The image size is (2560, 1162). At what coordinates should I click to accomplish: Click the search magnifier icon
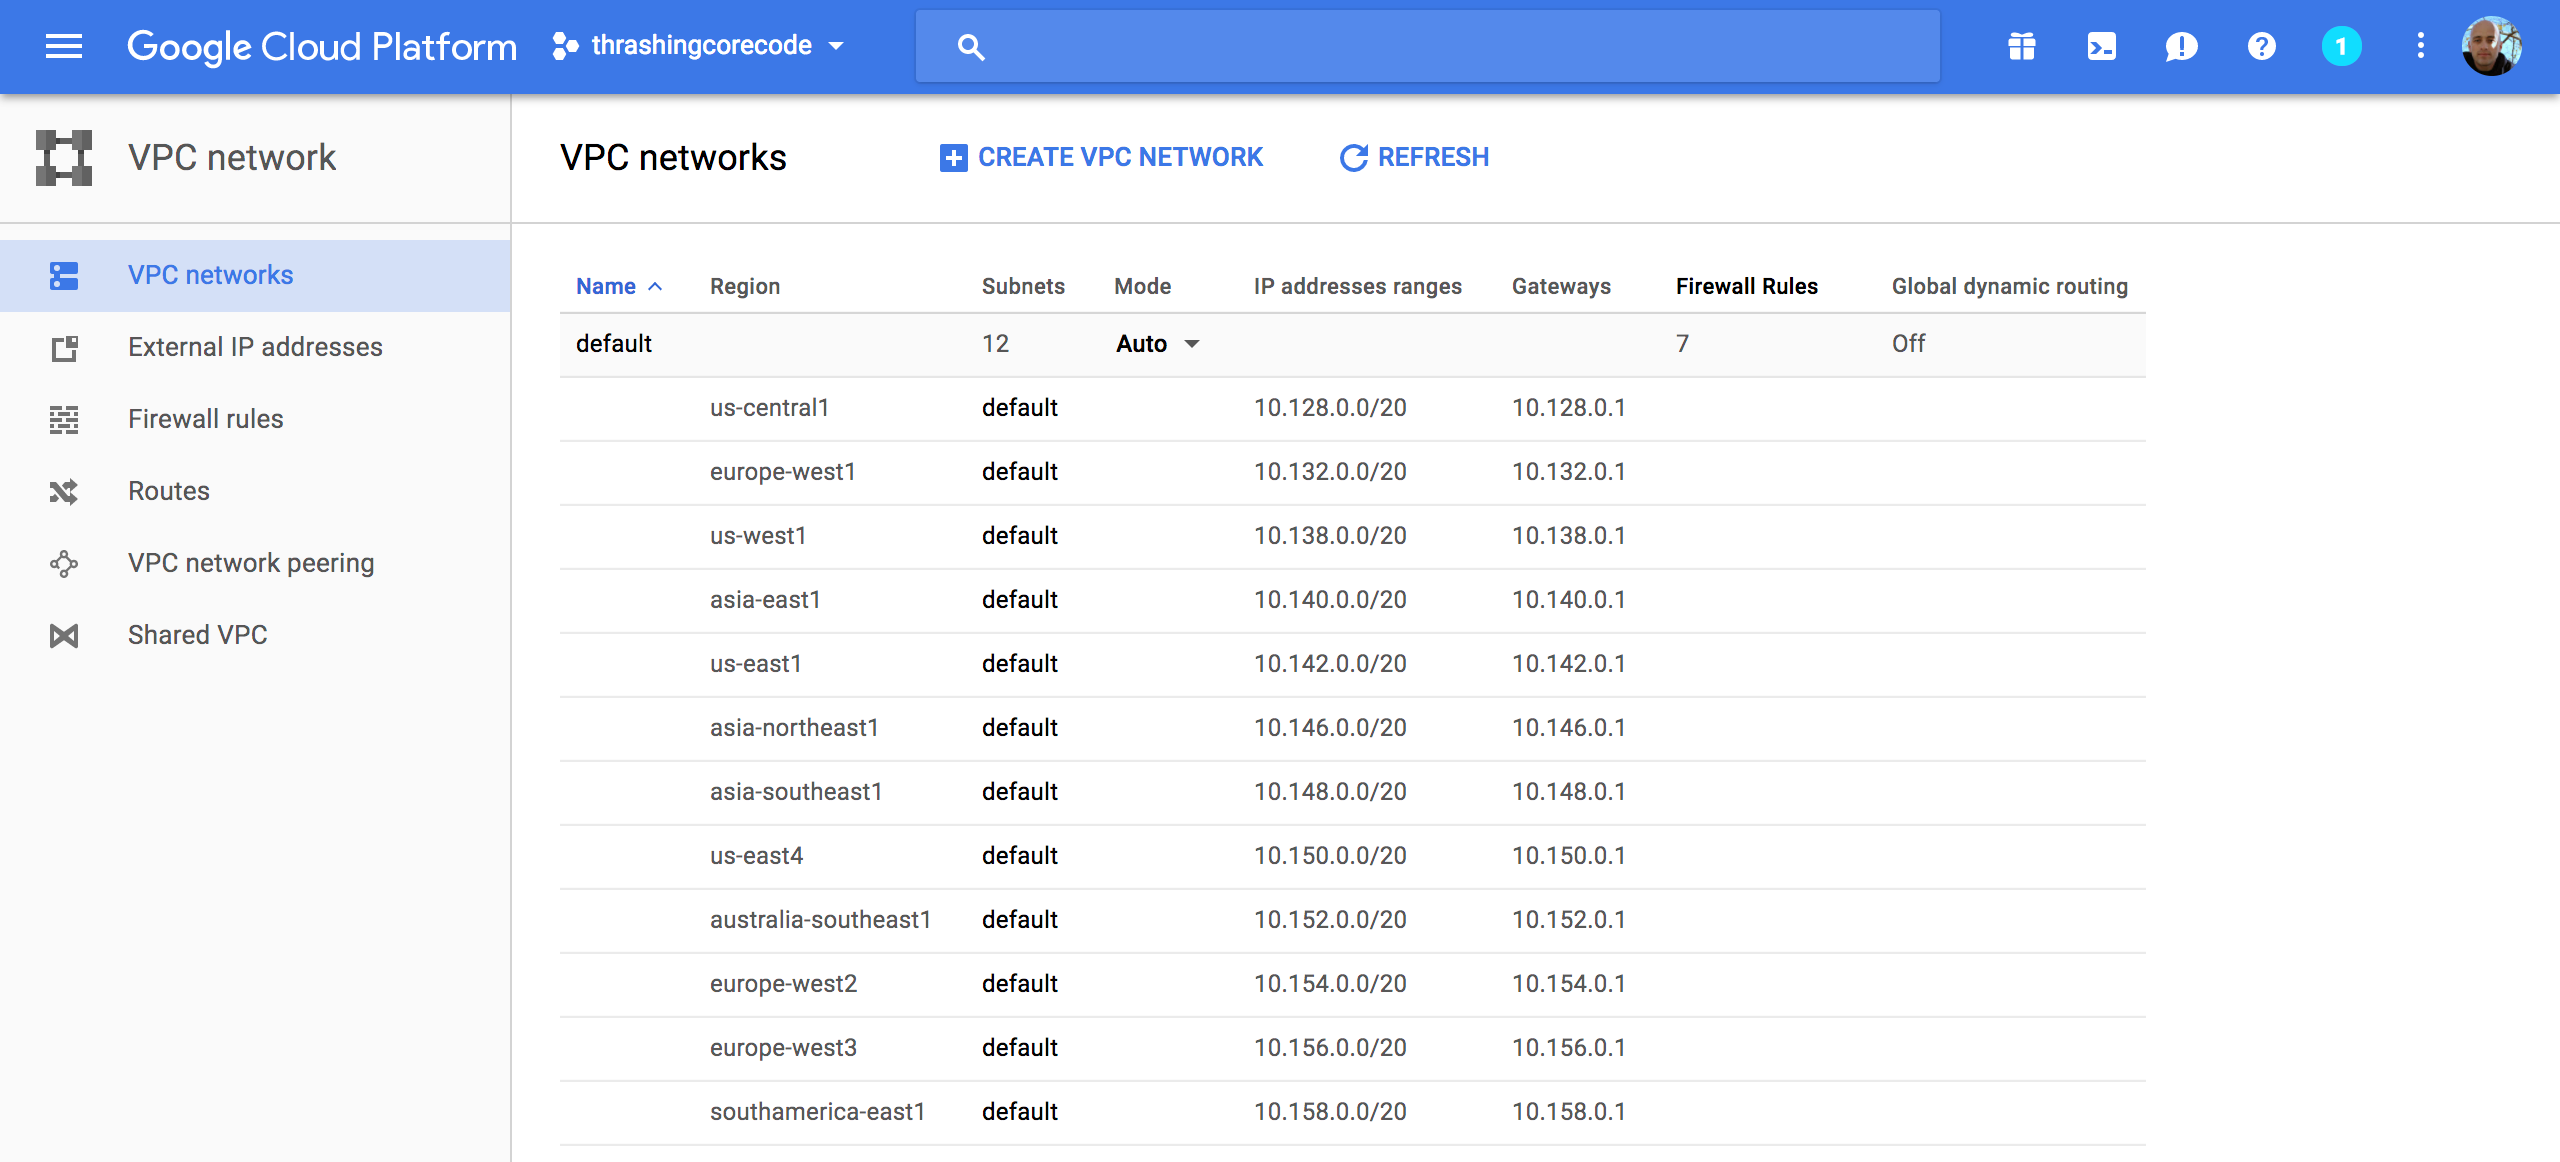coord(970,46)
